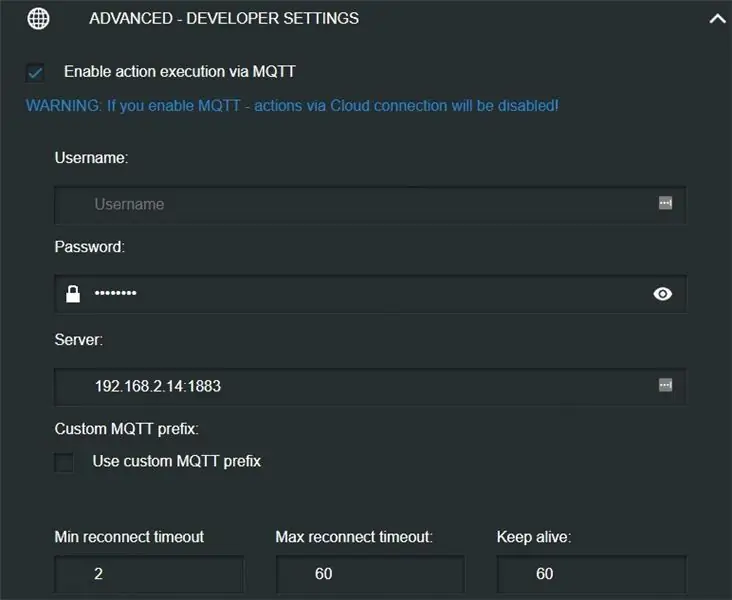Screen dimensions: 732x600
Task: Enable the Use custom MQTT prefix checkbox
Action: [x=64, y=462]
